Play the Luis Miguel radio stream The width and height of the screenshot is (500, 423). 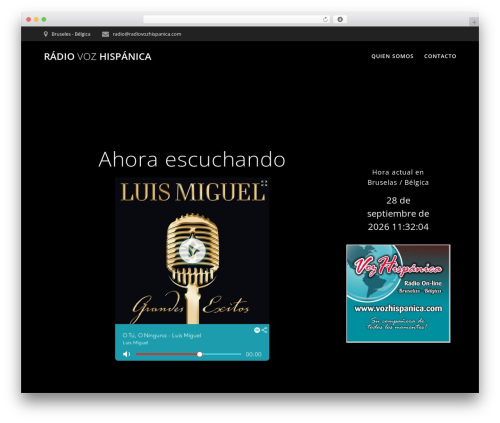coord(192,251)
